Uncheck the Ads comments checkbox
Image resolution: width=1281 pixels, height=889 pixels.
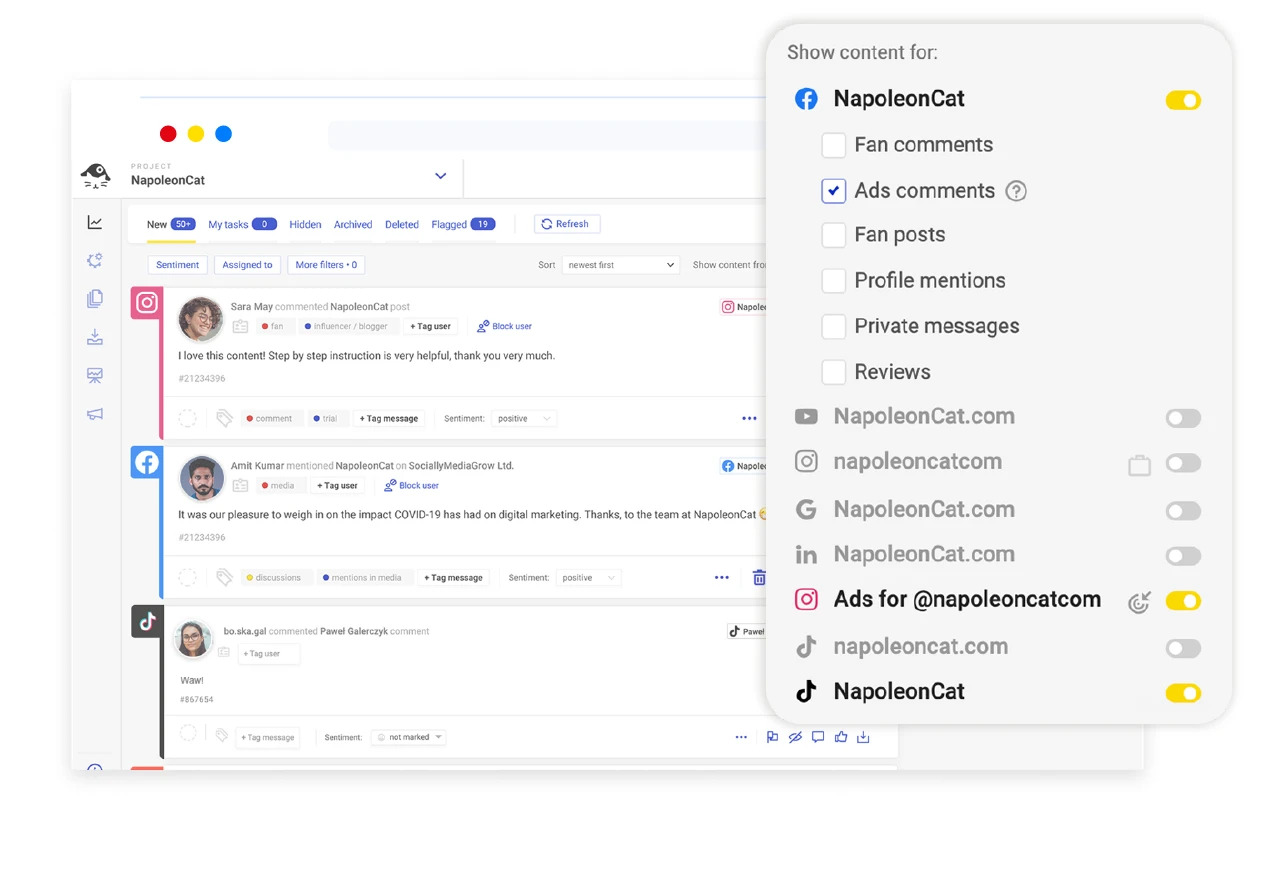[833, 191]
